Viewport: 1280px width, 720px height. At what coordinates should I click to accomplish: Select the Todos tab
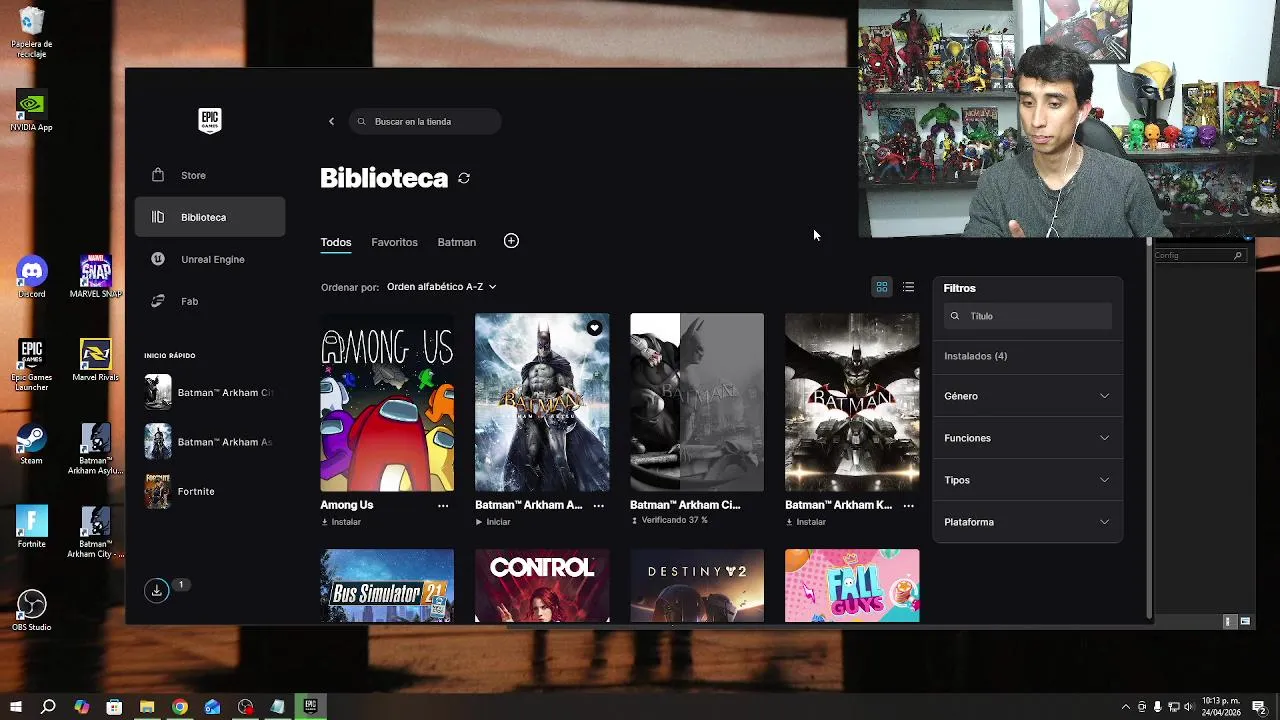tap(336, 242)
